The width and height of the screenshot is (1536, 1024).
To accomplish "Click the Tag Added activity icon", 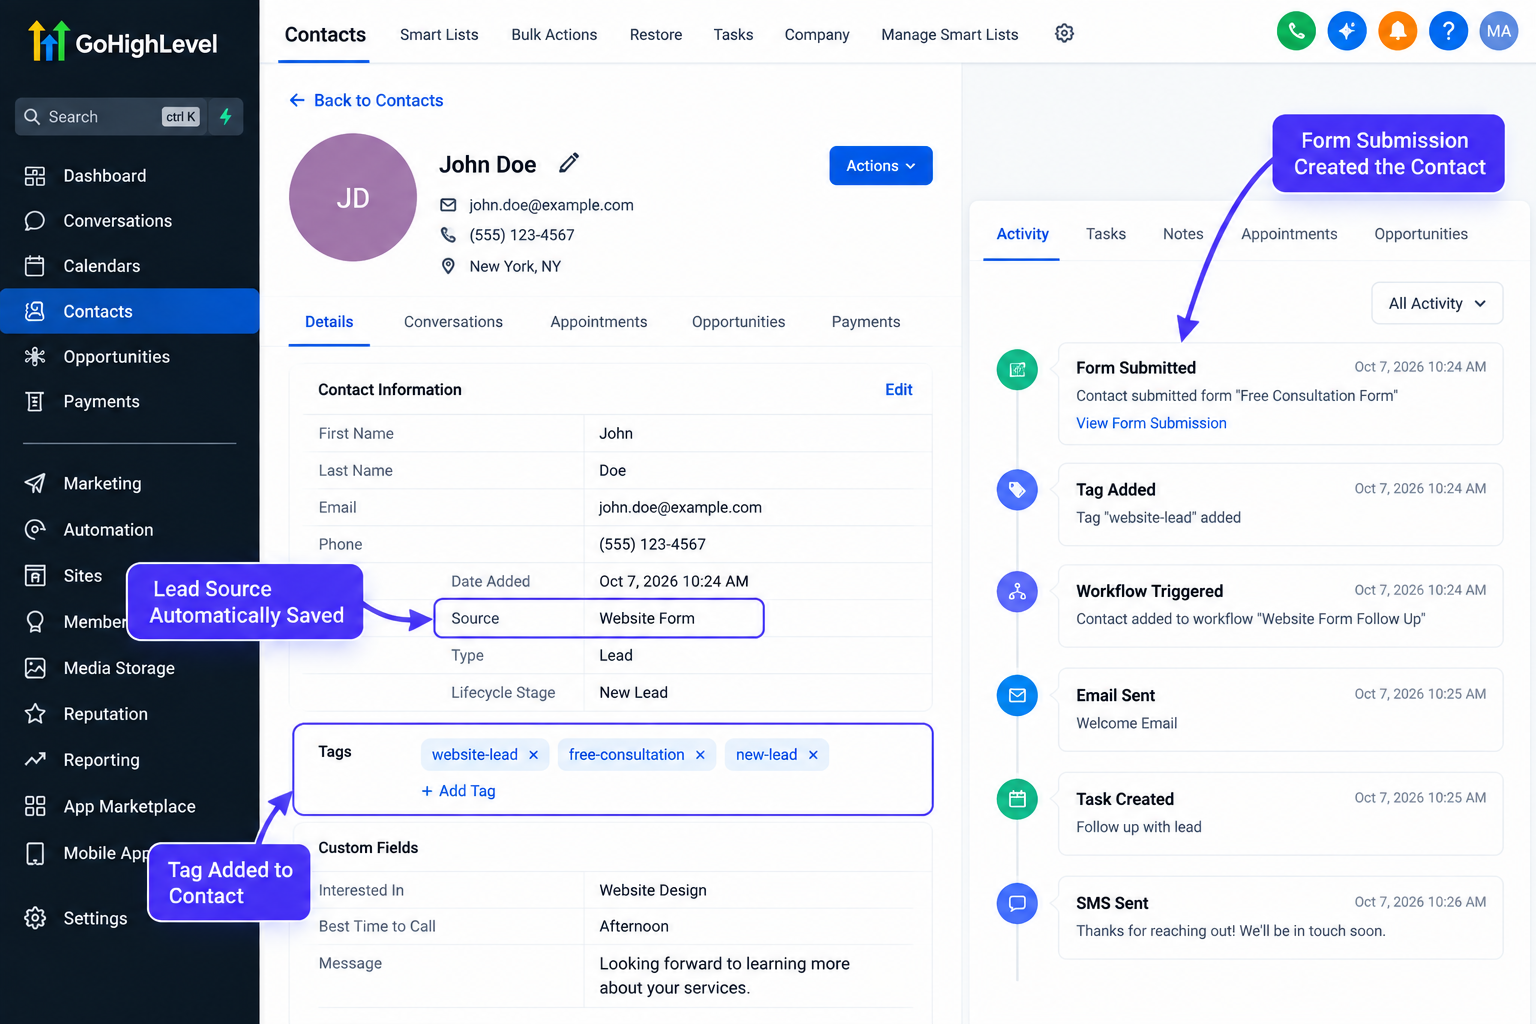I will [1017, 490].
